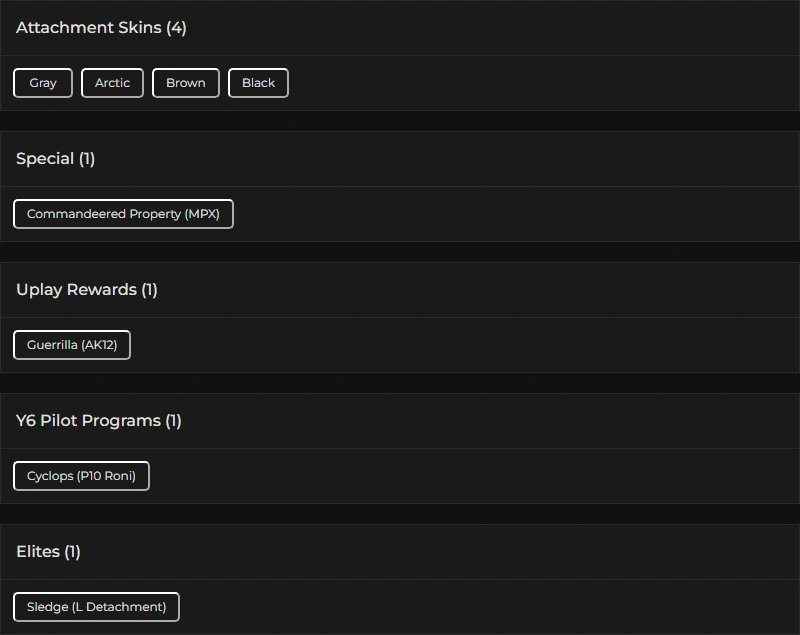Click empty row space right of Guerrilla (AK12)

coord(465,345)
